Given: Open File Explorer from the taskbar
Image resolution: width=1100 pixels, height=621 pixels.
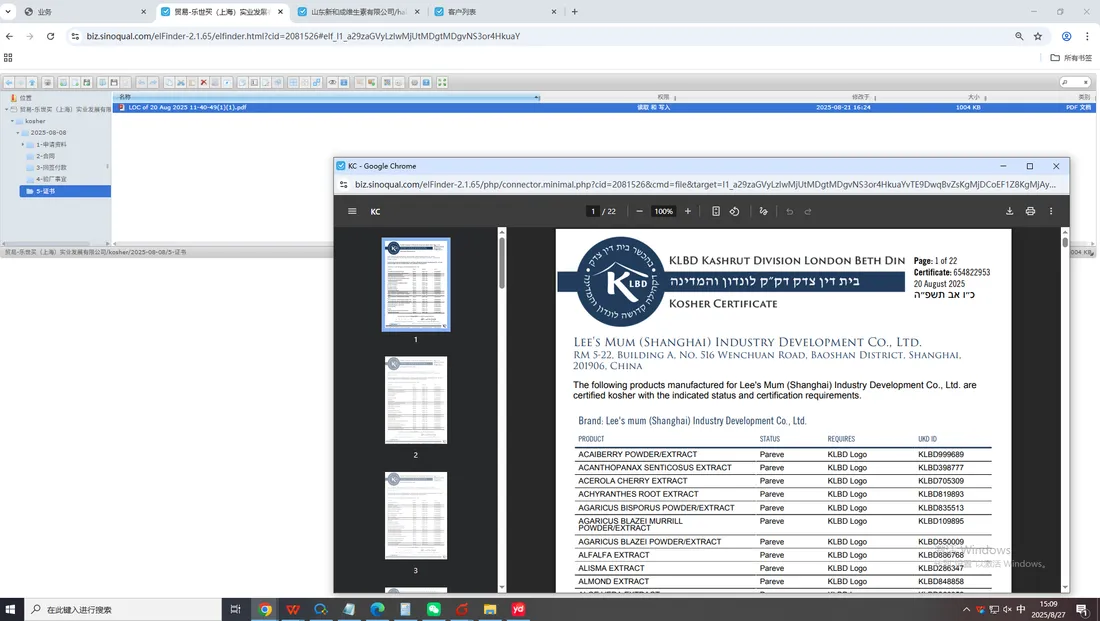Looking at the screenshot, I should pyautogui.click(x=490, y=609).
